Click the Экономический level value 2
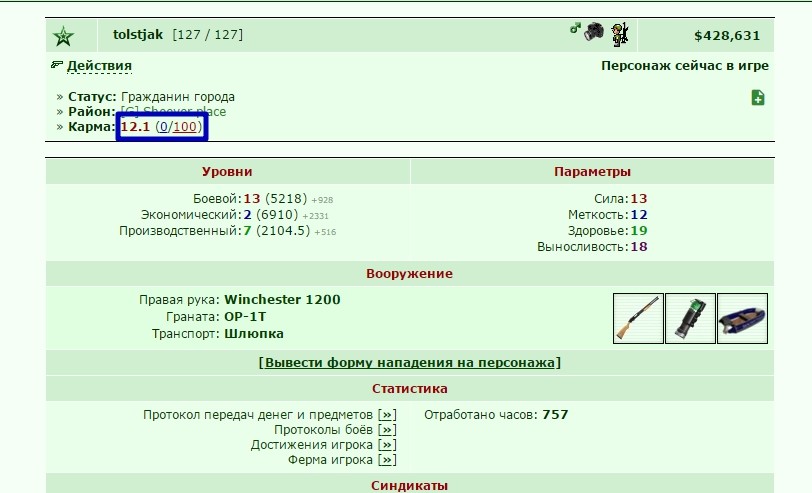 click(248, 215)
